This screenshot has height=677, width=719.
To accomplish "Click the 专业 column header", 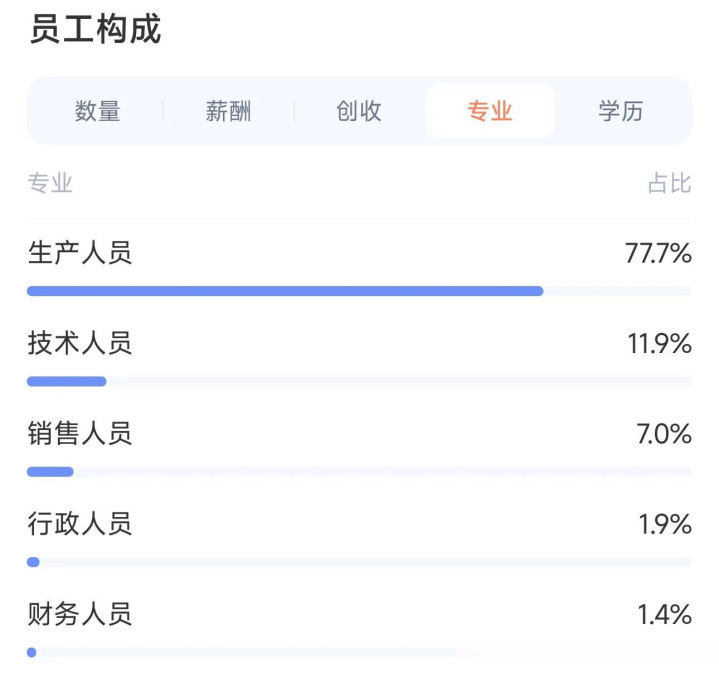I will tap(50, 183).
